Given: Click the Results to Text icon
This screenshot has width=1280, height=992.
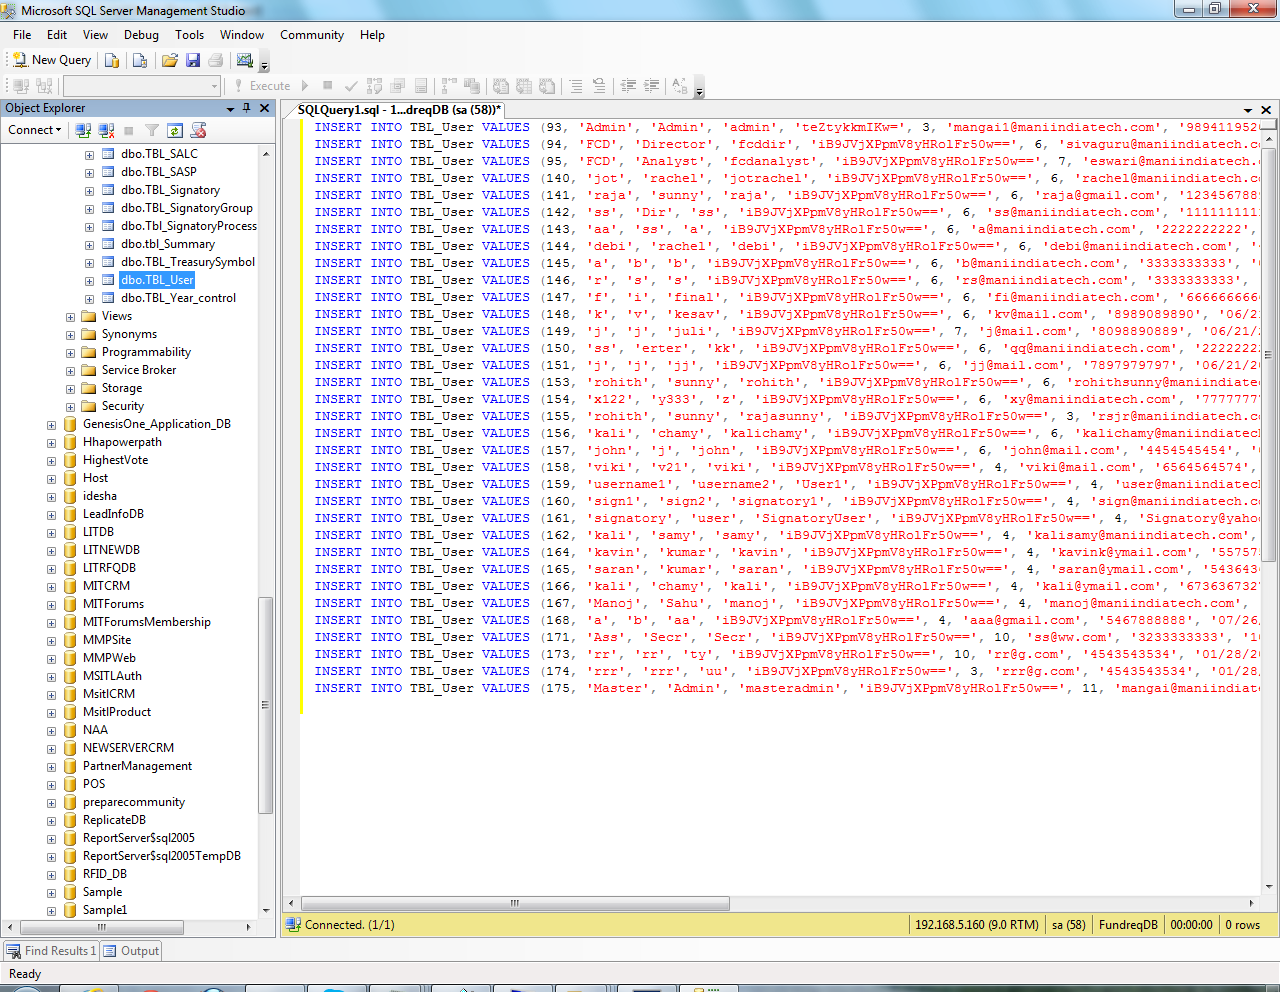Looking at the screenshot, I should coord(500,86).
